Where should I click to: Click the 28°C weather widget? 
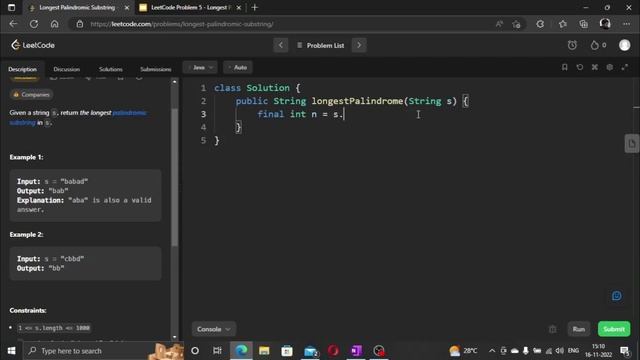463,351
